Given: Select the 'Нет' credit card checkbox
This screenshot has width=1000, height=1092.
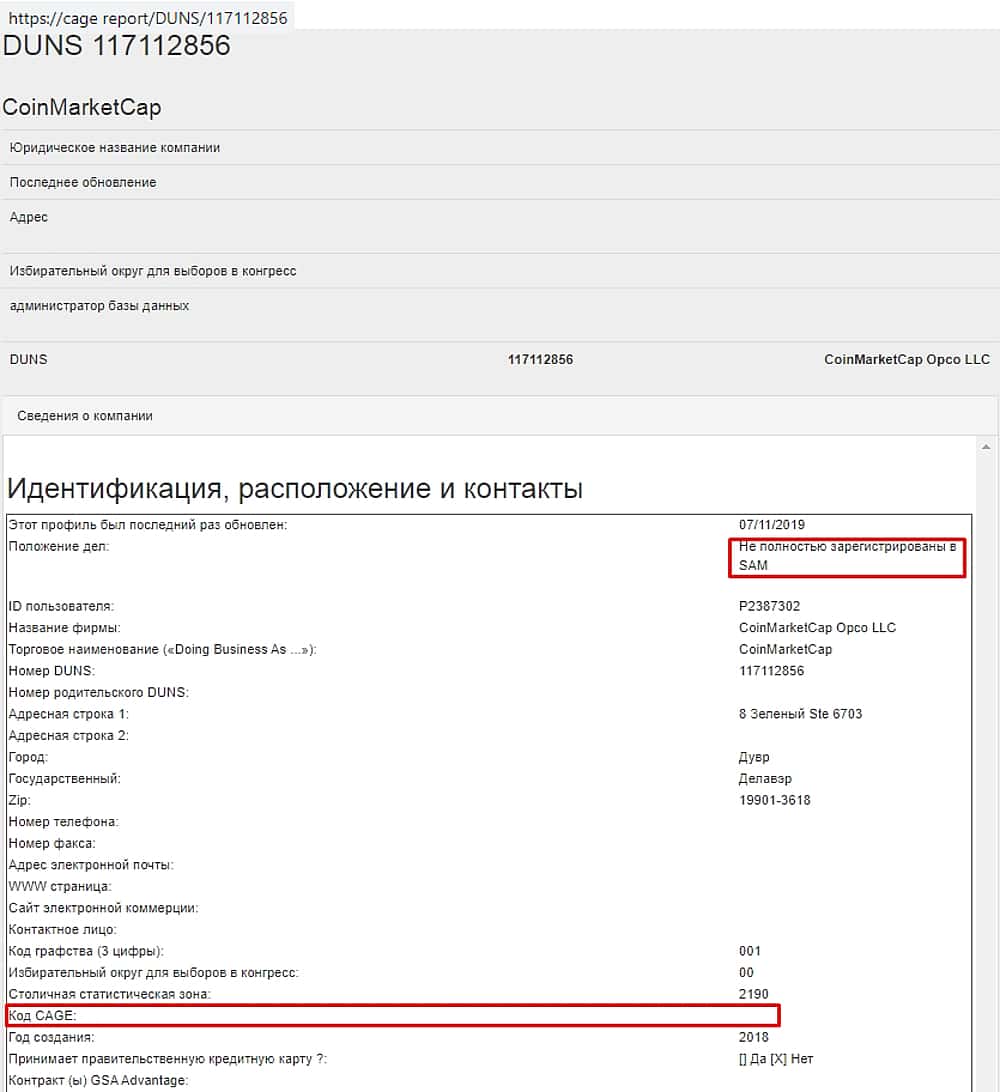Looking at the screenshot, I should tap(780, 1059).
